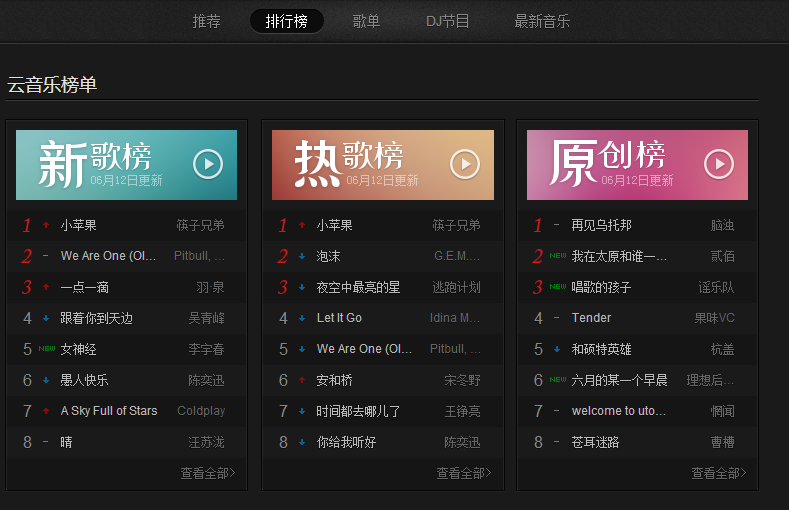Select the 排行榜 tab
789x510 pixels.
pos(287,21)
